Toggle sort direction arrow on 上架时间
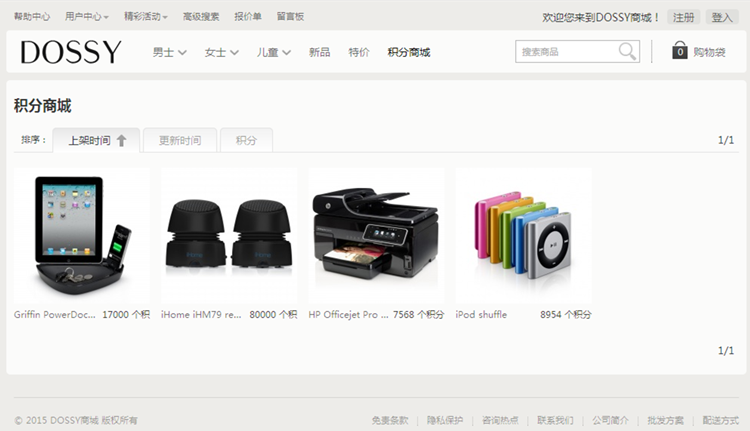This screenshot has width=750, height=431. tap(121, 141)
